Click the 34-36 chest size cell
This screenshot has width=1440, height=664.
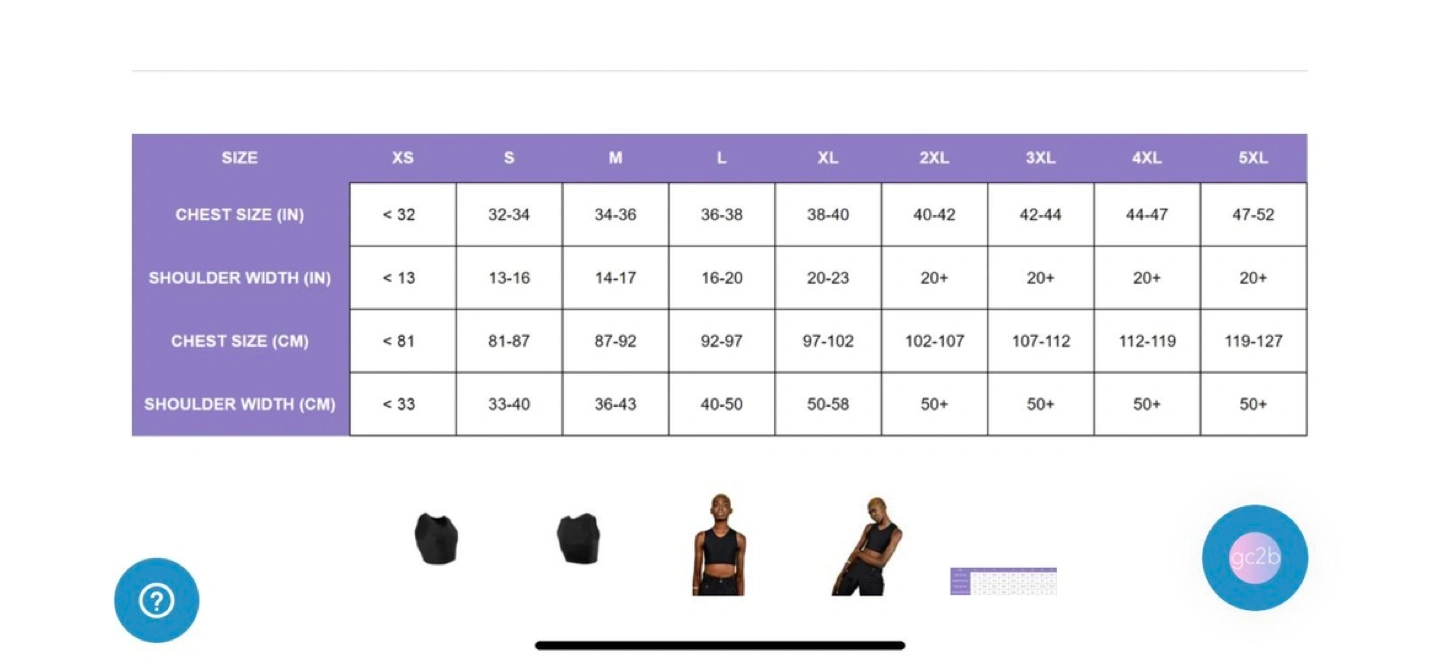coord(616,214)
